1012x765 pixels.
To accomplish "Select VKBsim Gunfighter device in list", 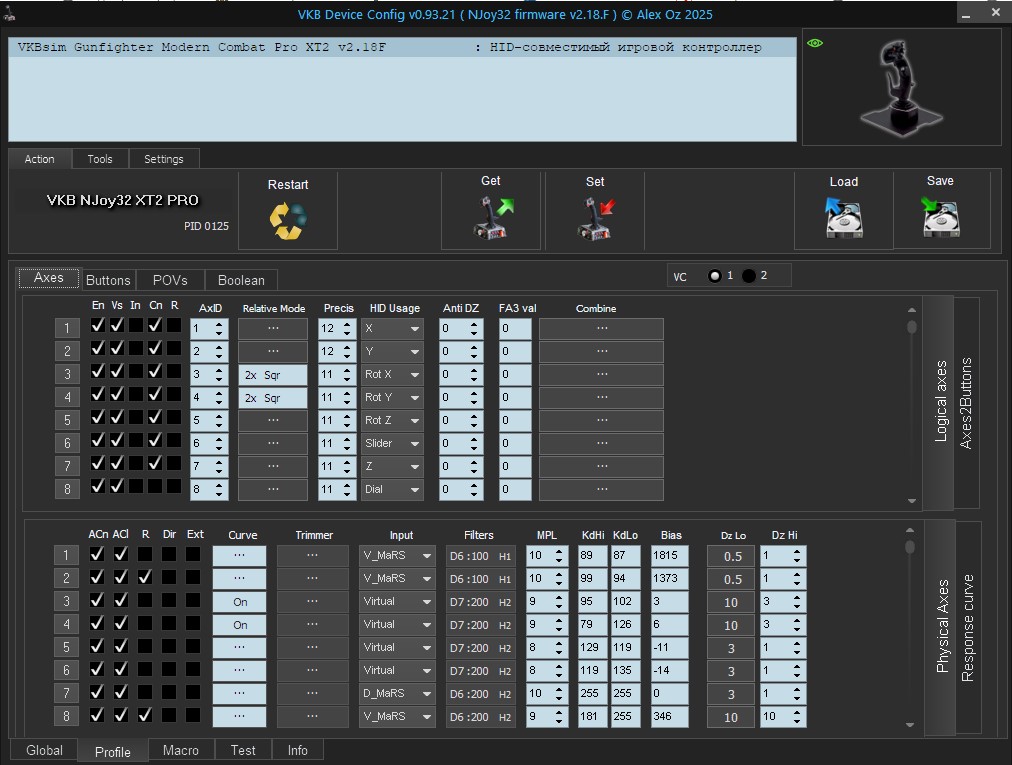I will point(402,47).
